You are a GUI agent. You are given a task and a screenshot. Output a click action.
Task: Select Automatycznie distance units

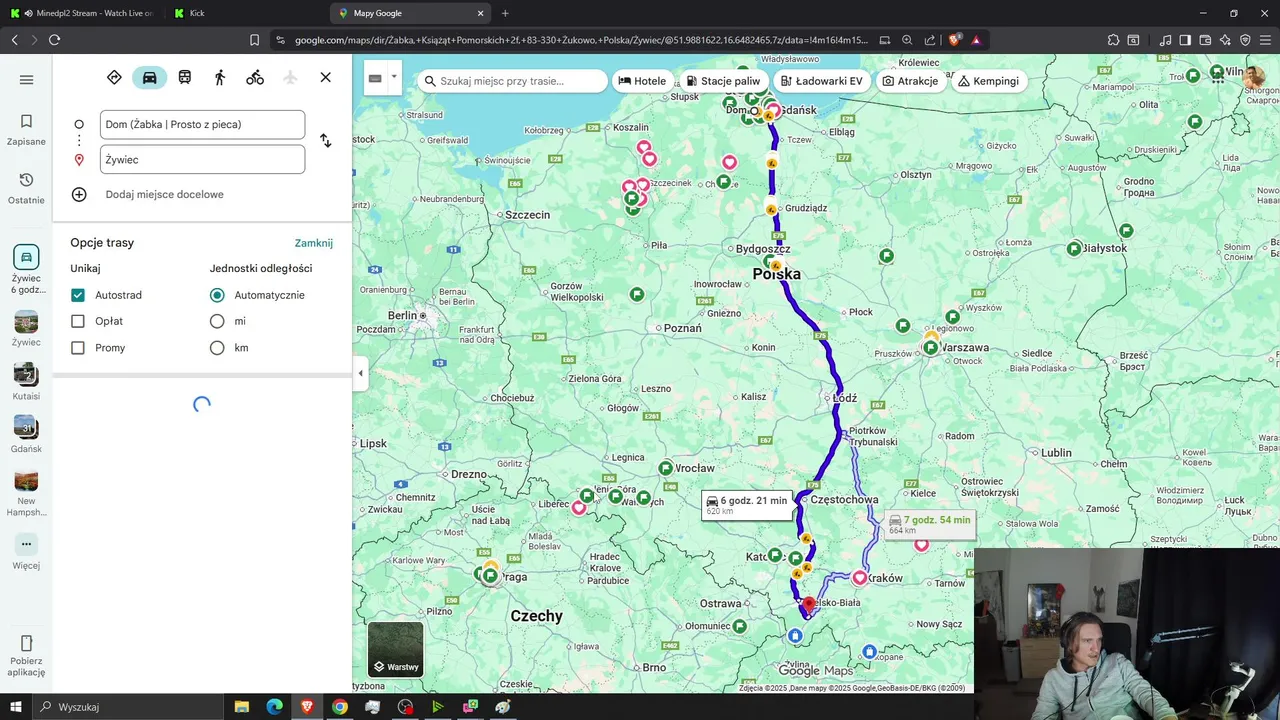pos(217,295)
